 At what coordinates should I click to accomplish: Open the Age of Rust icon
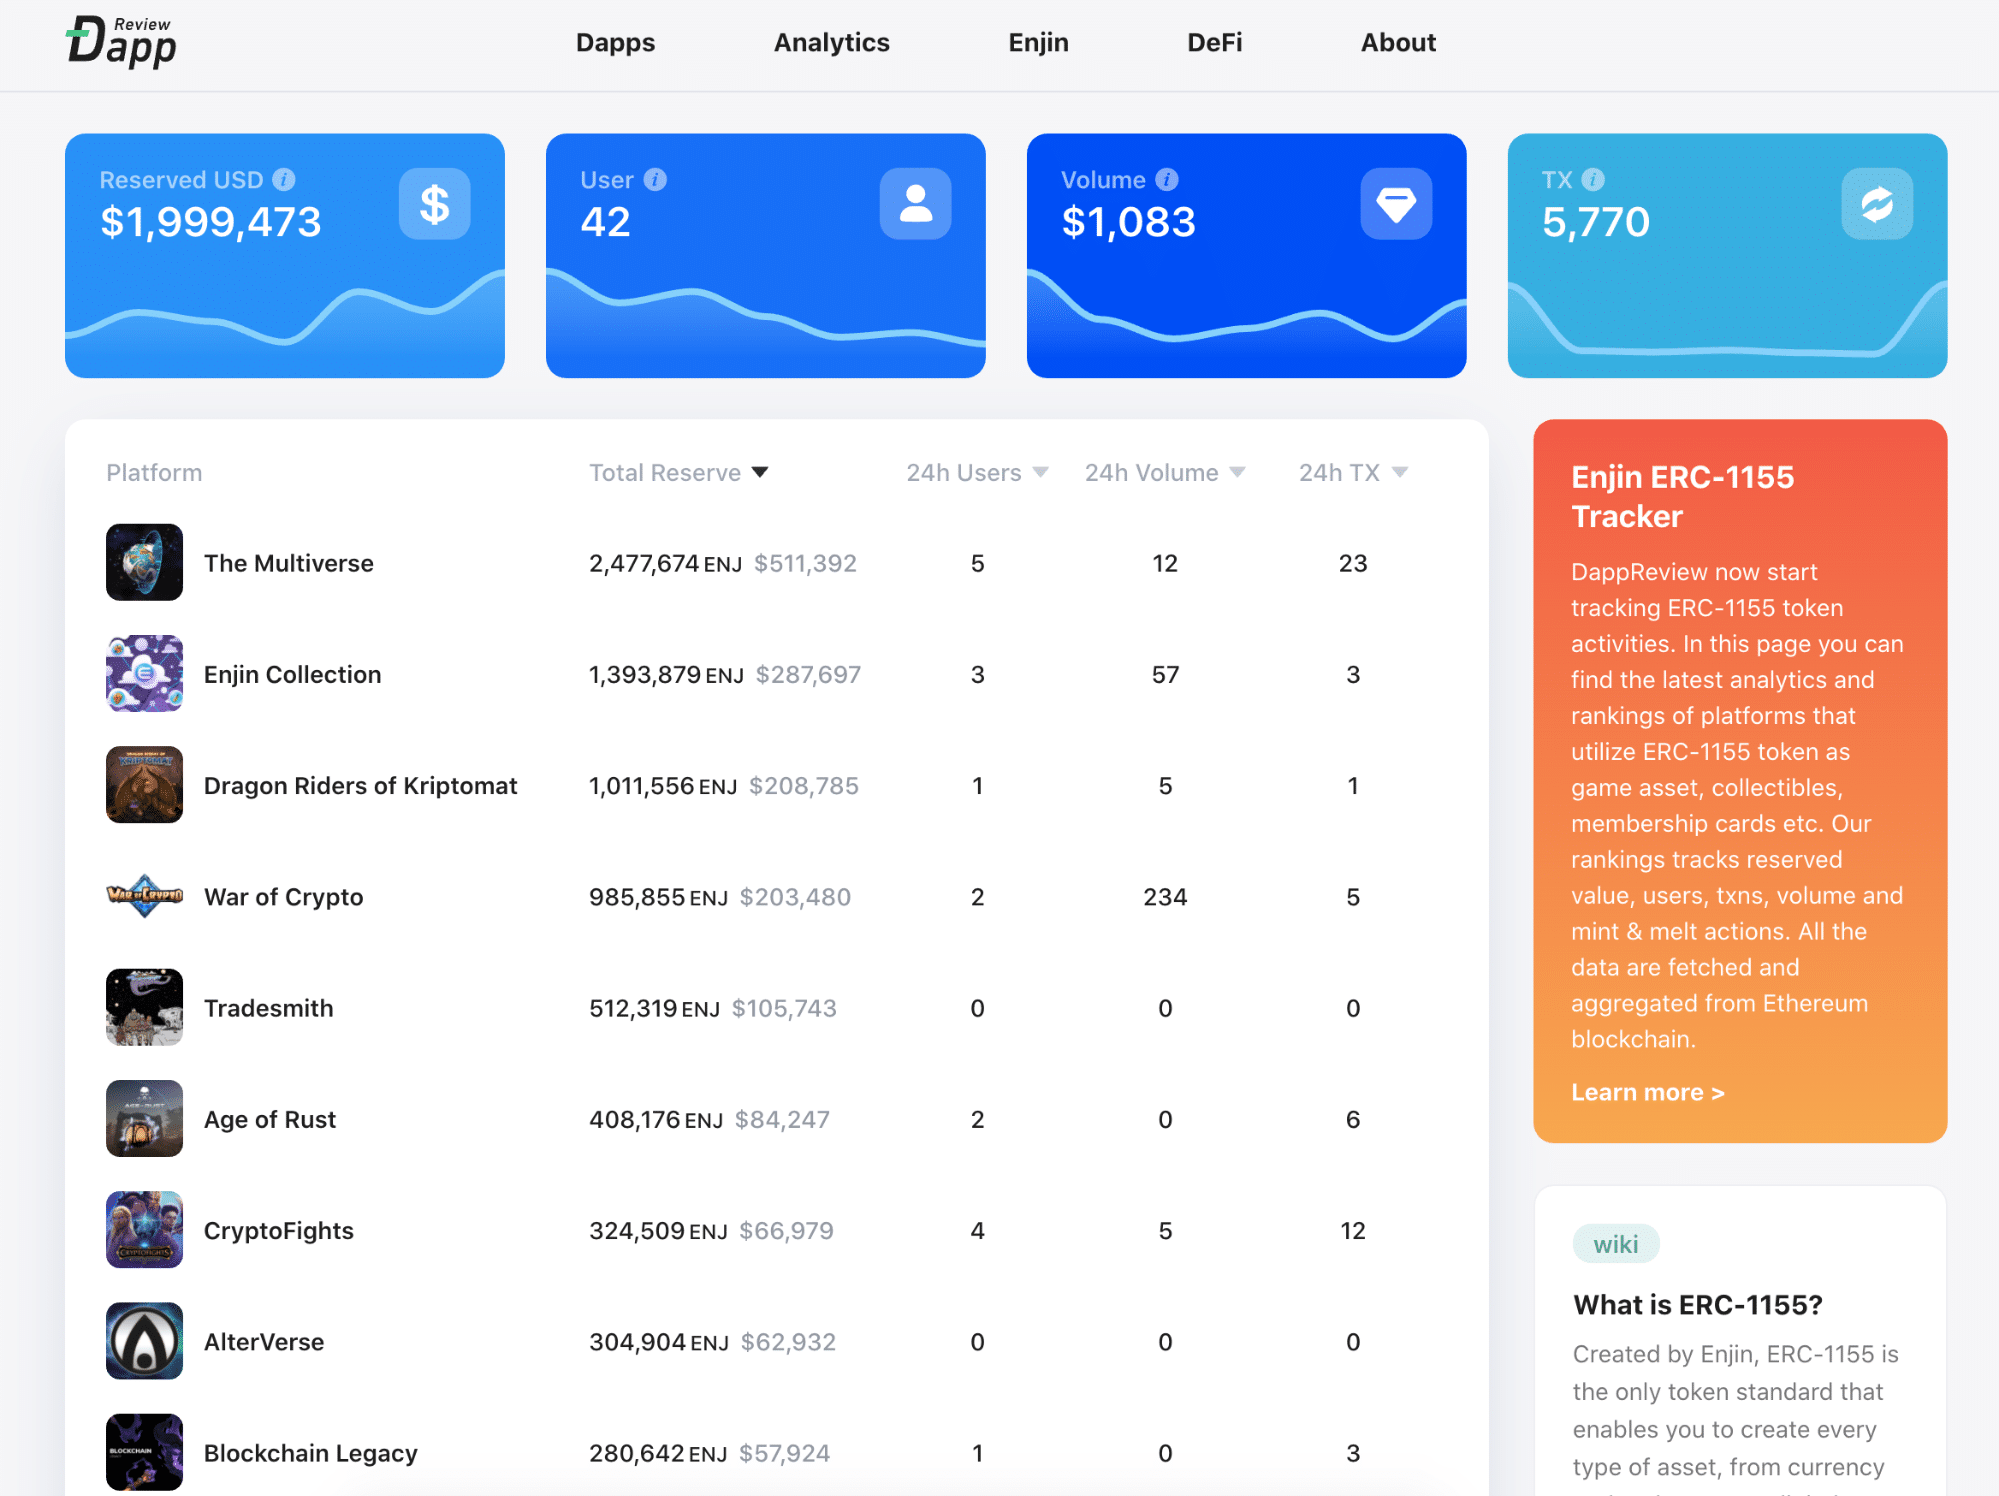pos(145,1118)
